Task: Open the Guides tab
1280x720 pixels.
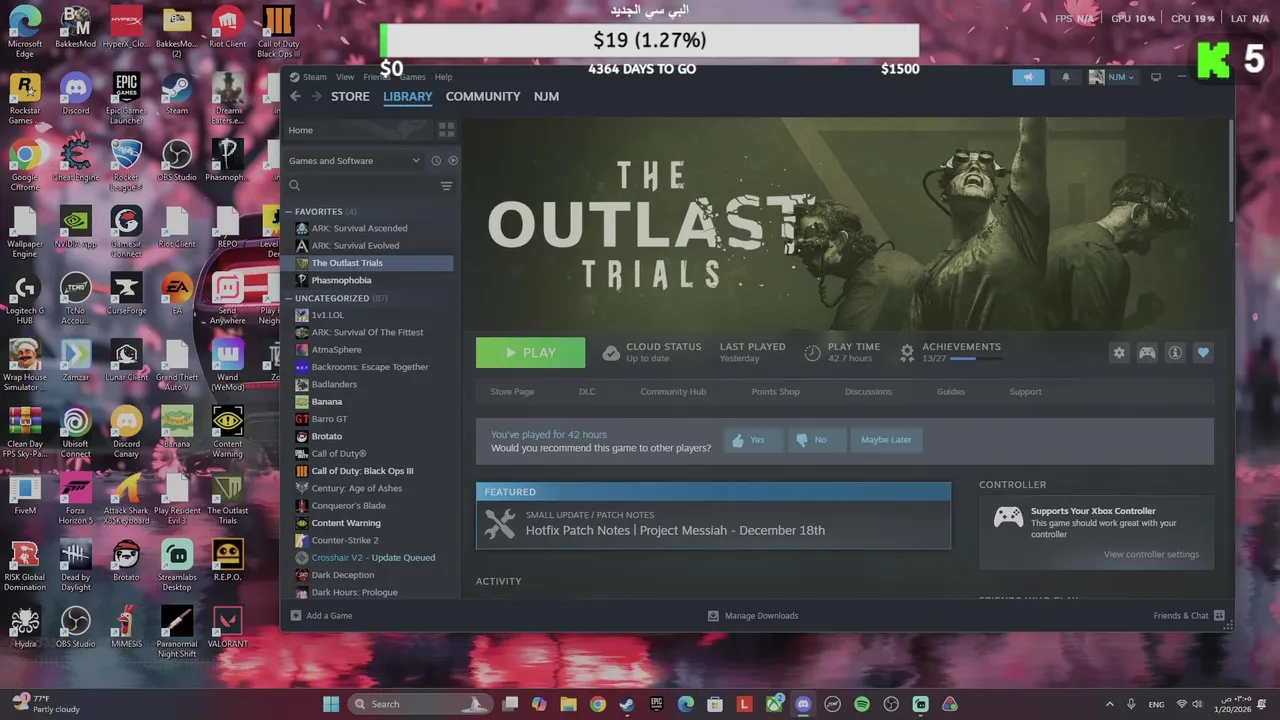Action: click(x=951, y=392)
